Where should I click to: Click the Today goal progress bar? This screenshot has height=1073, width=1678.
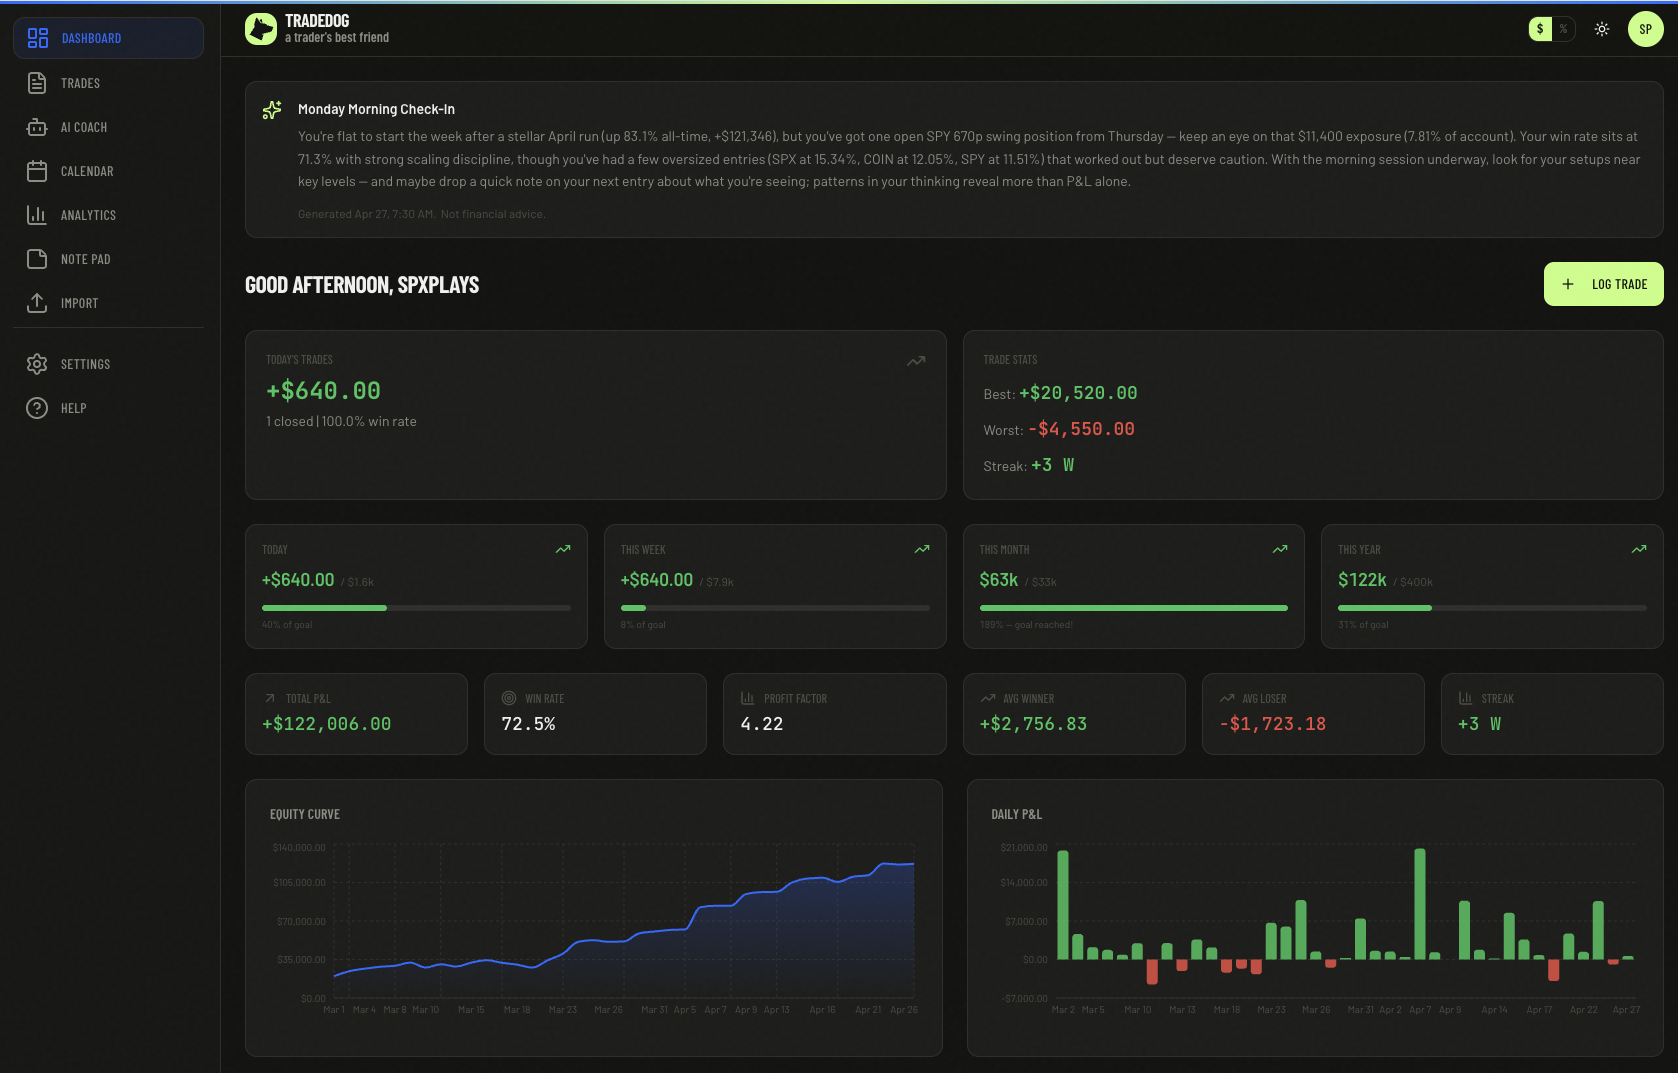tap(416, 608)
